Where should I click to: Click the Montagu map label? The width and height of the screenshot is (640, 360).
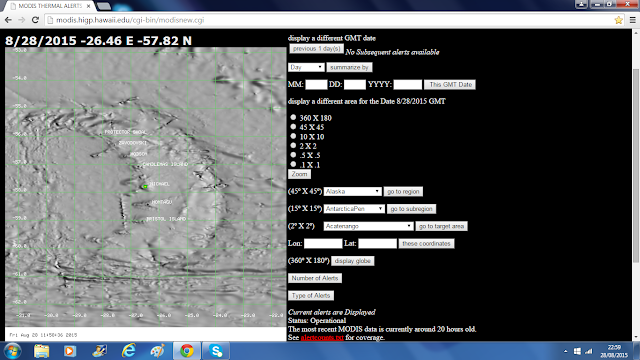(x=162, y=202)
